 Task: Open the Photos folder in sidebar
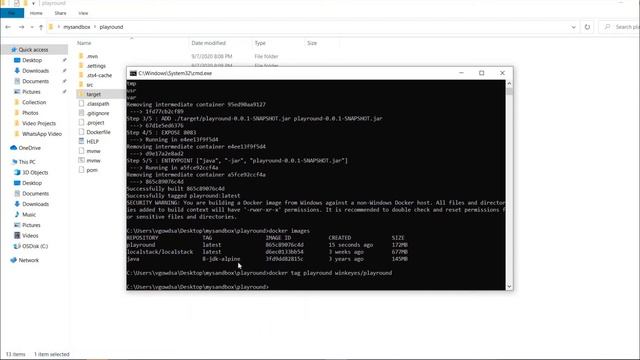tap(30, 113)
